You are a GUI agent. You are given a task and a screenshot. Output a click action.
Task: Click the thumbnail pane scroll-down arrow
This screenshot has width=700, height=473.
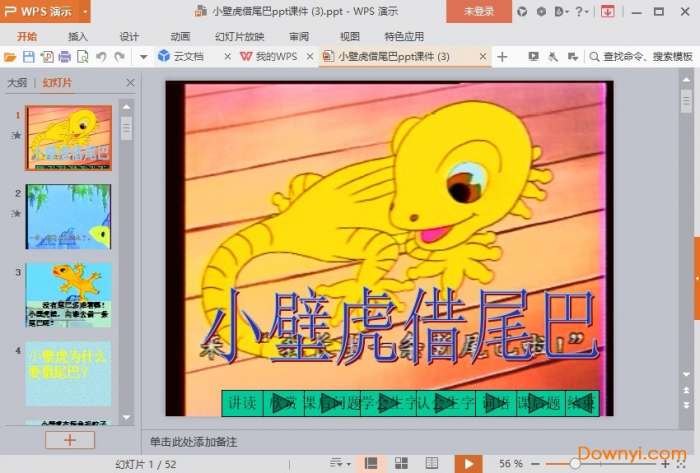click(x=126, y=418)
